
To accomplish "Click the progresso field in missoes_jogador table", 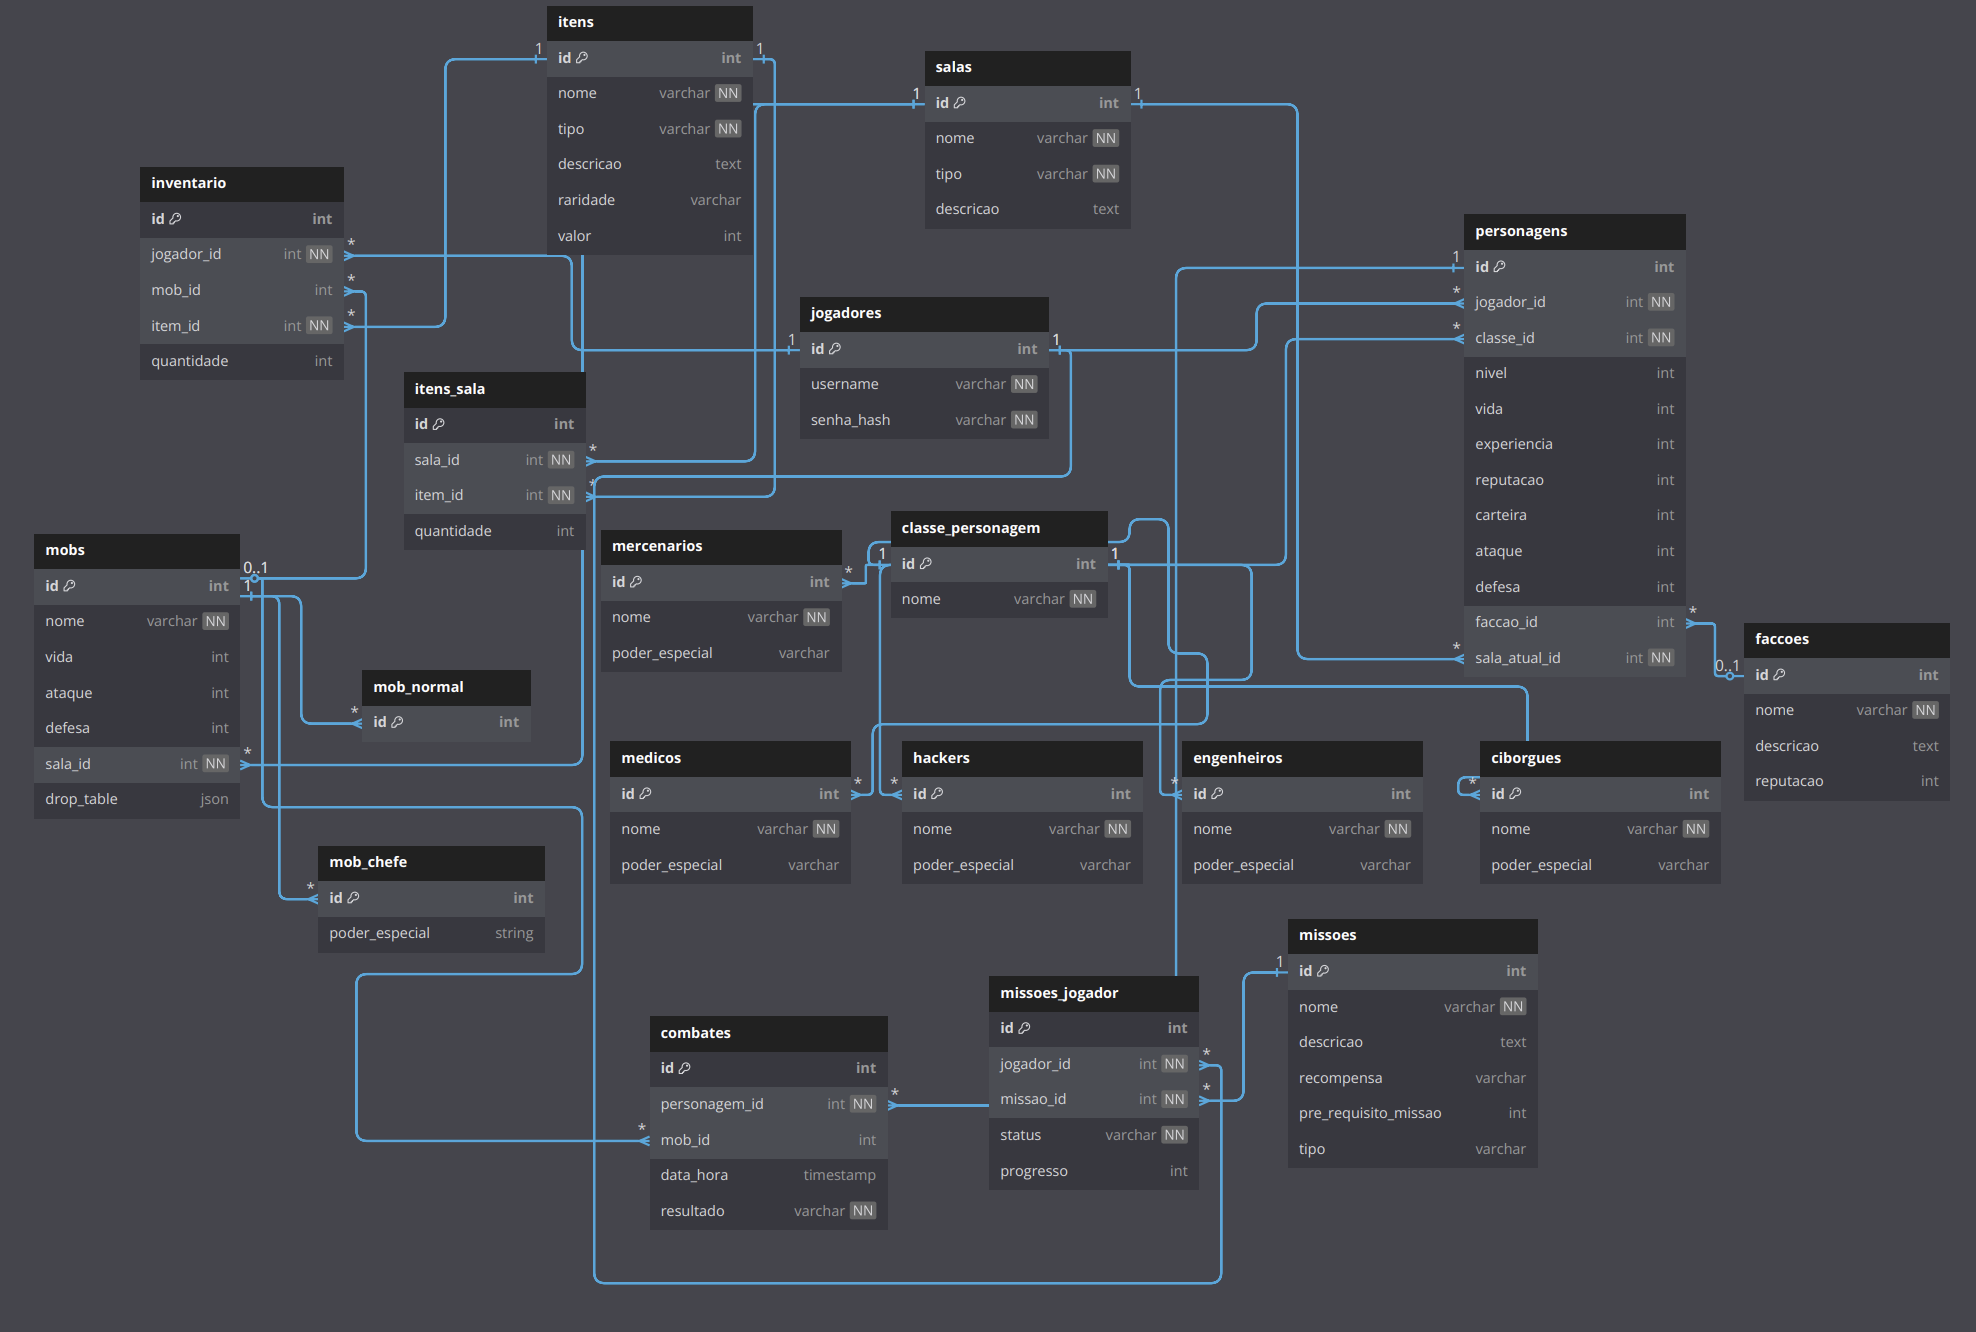I will [1093, 1171].
